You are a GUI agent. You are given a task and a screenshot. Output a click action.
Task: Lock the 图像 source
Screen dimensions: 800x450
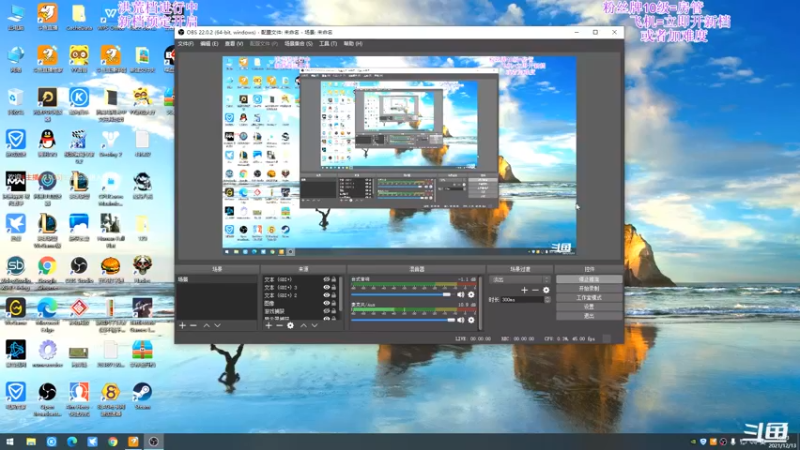tap(334, 303)
